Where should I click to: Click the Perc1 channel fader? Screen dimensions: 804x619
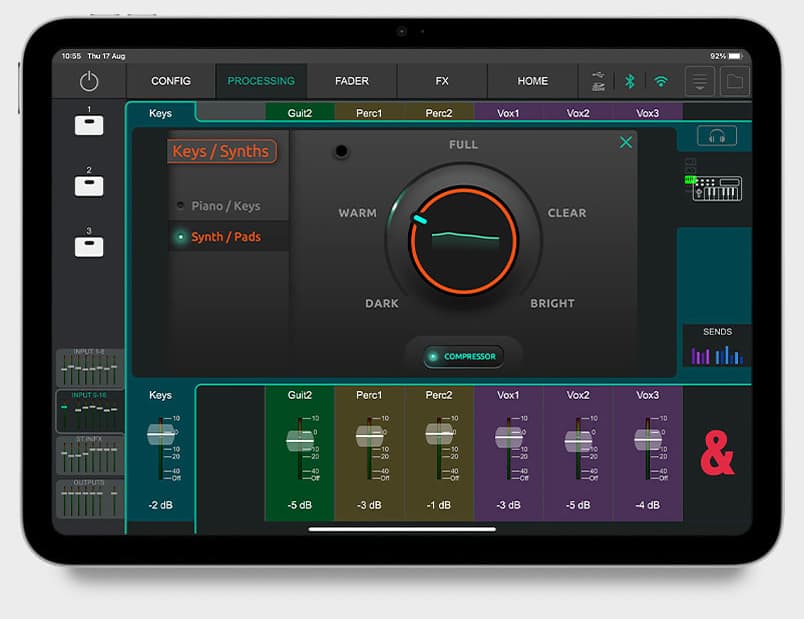point(370,436)
